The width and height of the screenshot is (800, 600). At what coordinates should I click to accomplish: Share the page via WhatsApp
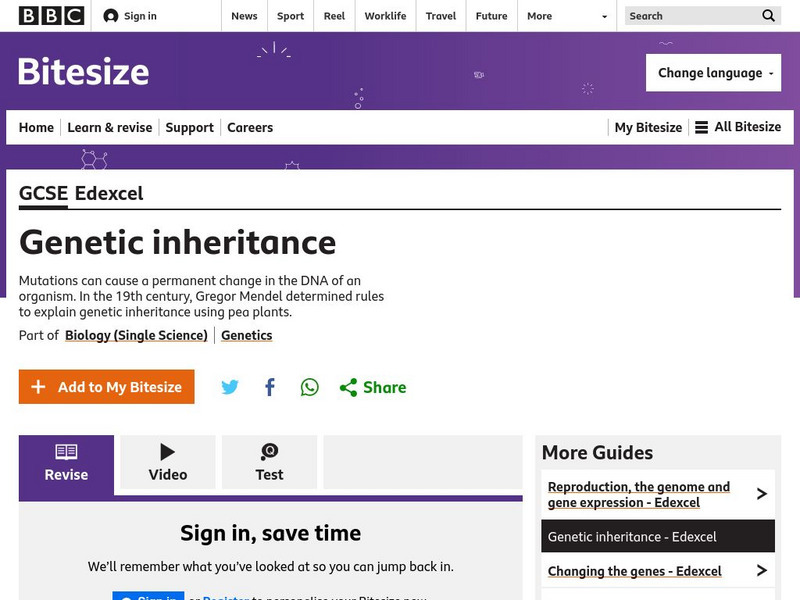(309, 386)
